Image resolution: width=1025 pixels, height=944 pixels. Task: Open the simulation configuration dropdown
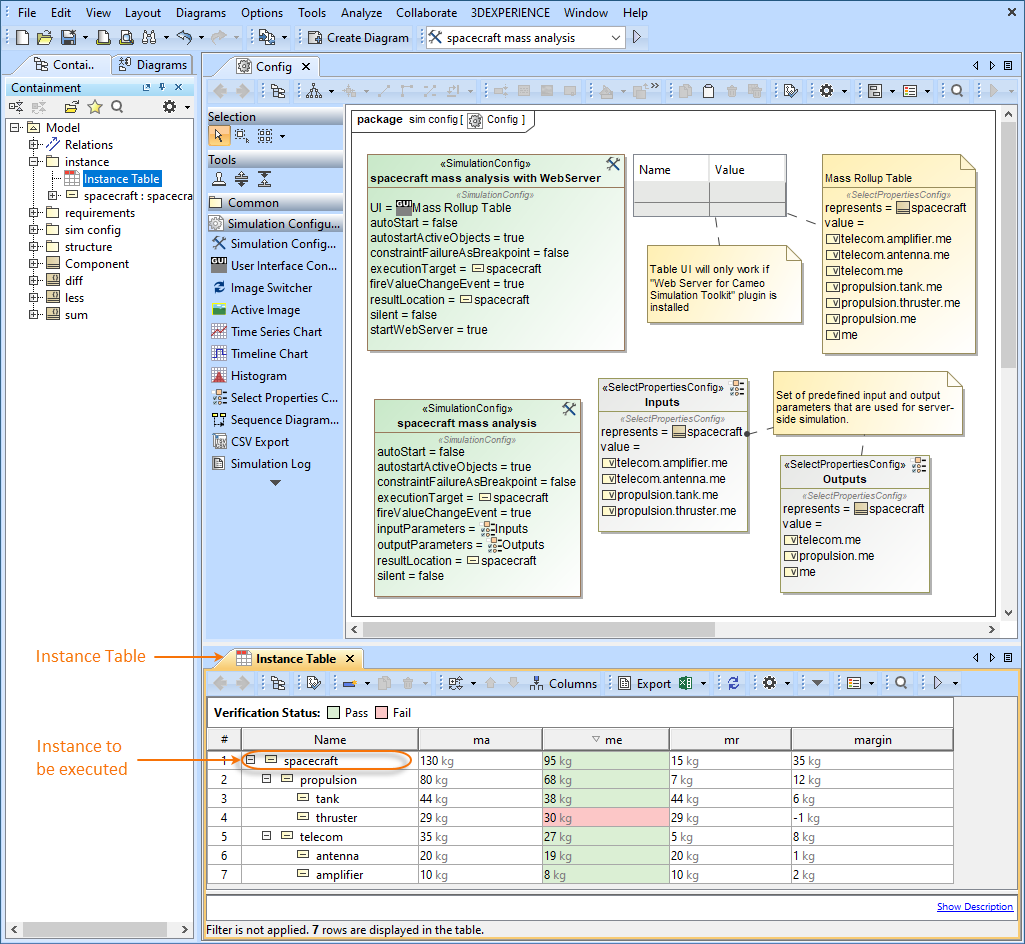point(615,38)
